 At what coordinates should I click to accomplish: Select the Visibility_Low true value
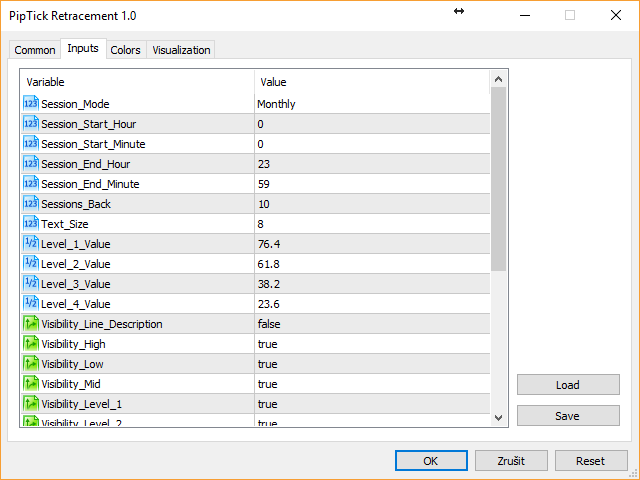click(x=268, y=364)
